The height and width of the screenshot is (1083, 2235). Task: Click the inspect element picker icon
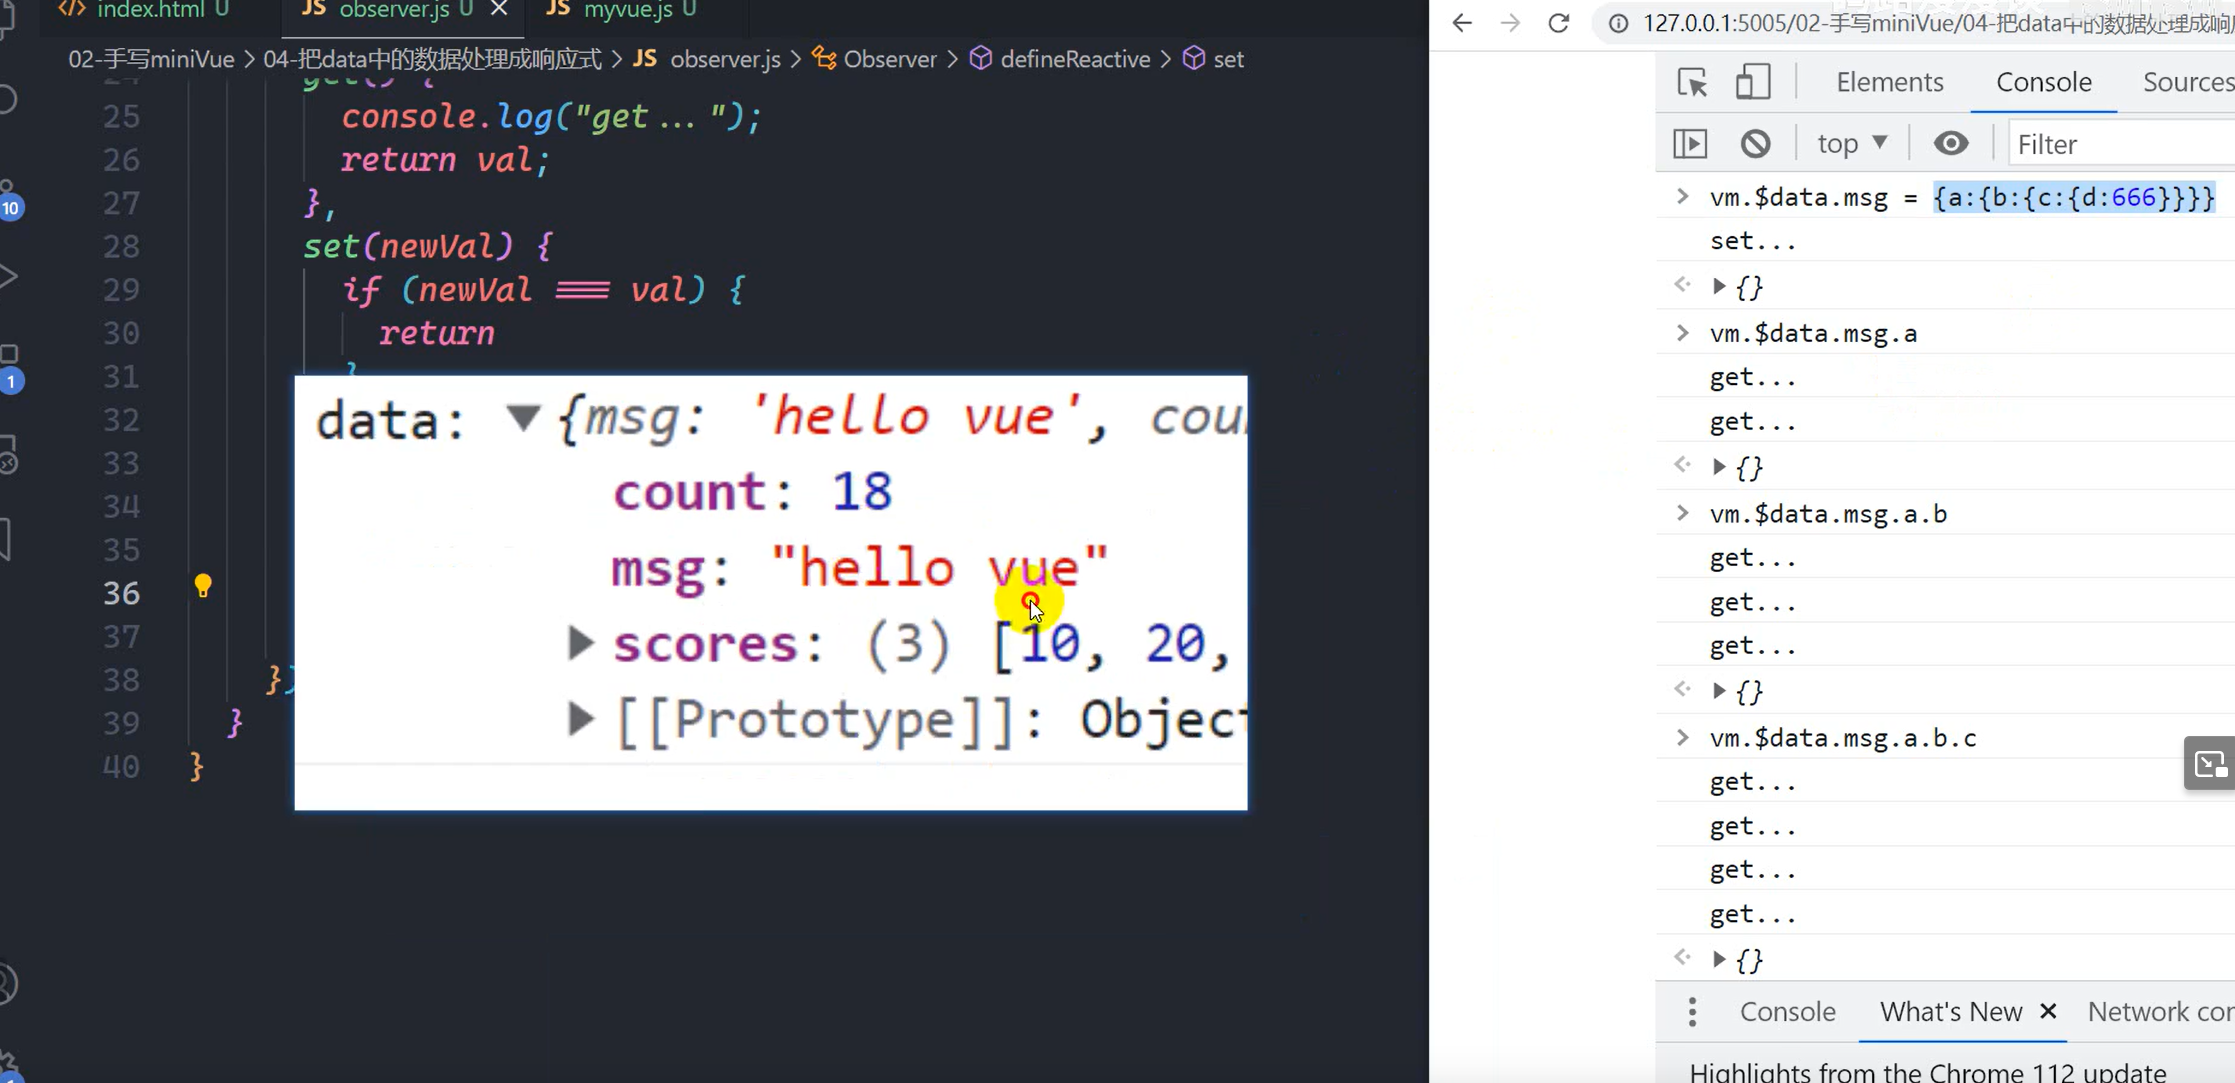pyautogui.click(x=1692, y=82)
